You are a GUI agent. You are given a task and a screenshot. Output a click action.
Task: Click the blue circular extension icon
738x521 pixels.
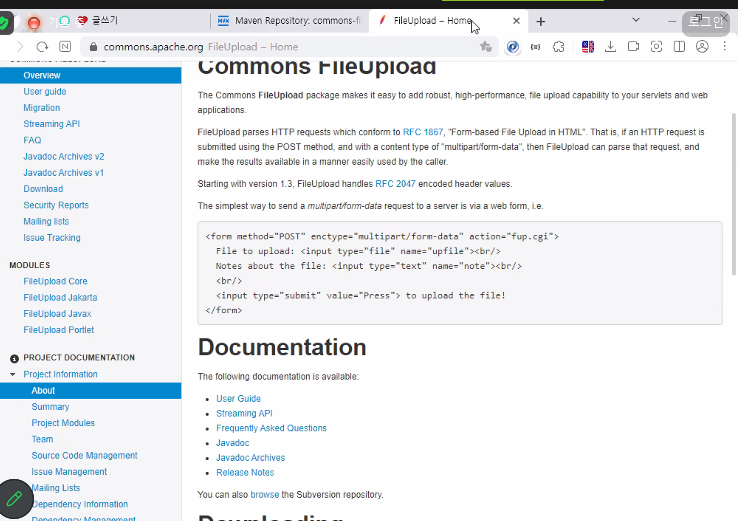[513, 47]
